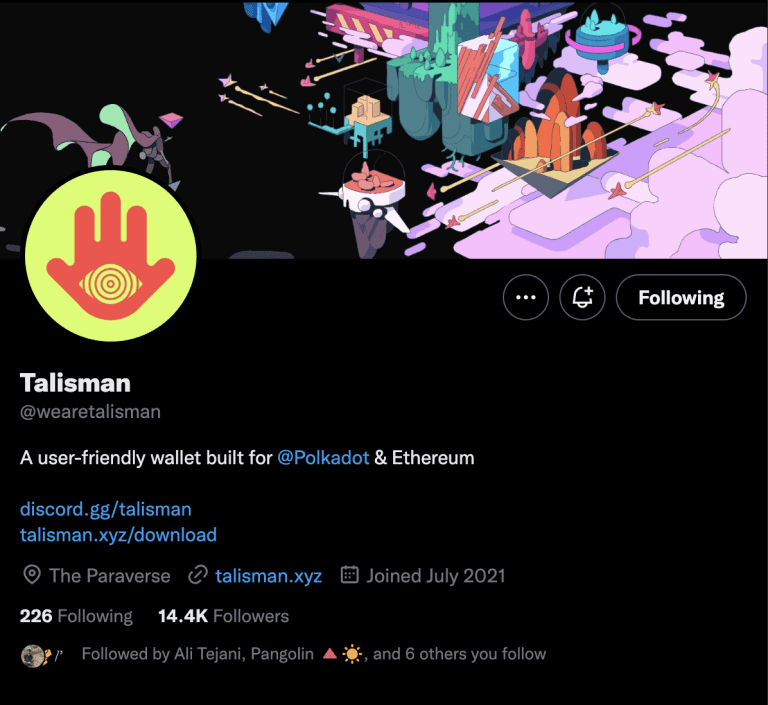768x705 pixels.
Task: Show followers you know: Ali Tejani, Pangolin
Action: coord(313,654)
